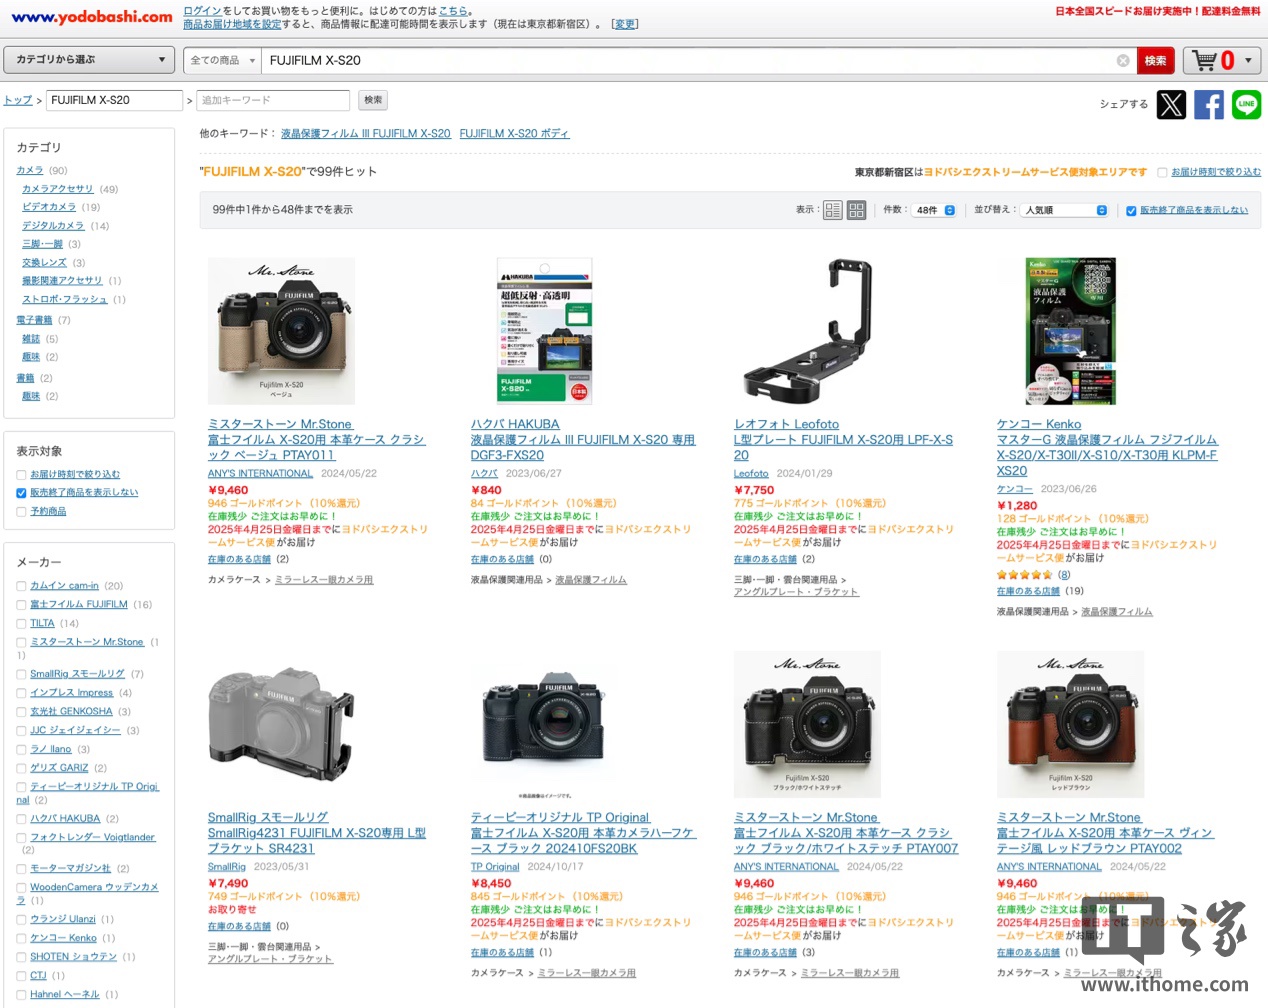Toggle TILTA maker checkbox
The width and height of the screenshot is (1268, 1008).
point(21,624)
